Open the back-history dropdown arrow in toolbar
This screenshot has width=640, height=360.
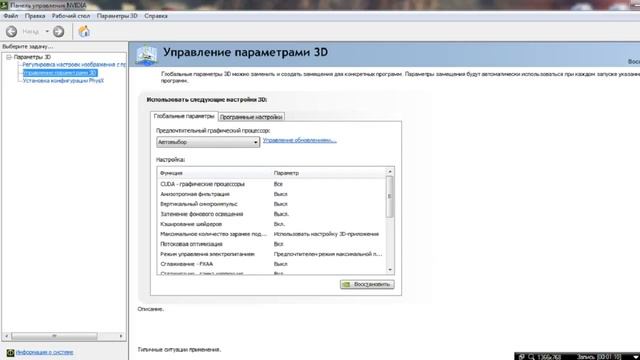(47, 31)
